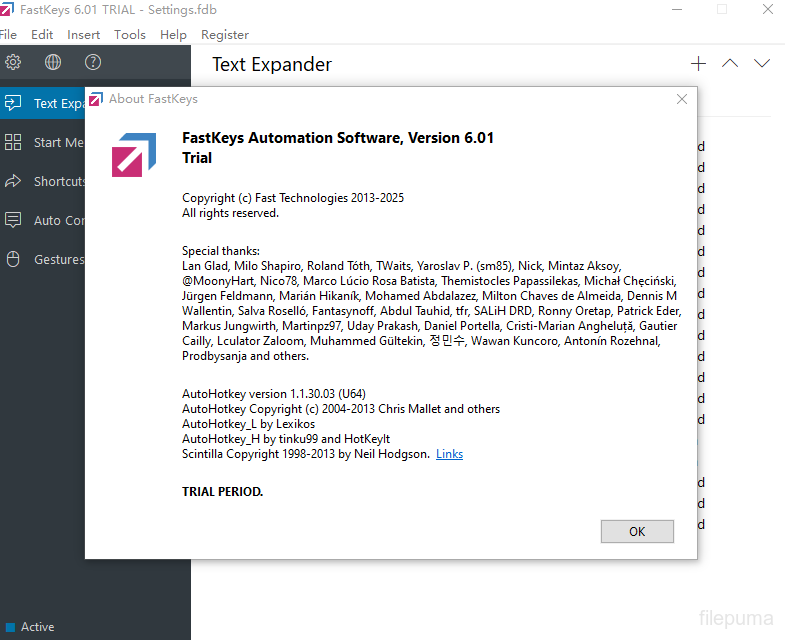Select the Shortcuts arrow icon
The width and height of the screenshot is (785, 640).
14,181
